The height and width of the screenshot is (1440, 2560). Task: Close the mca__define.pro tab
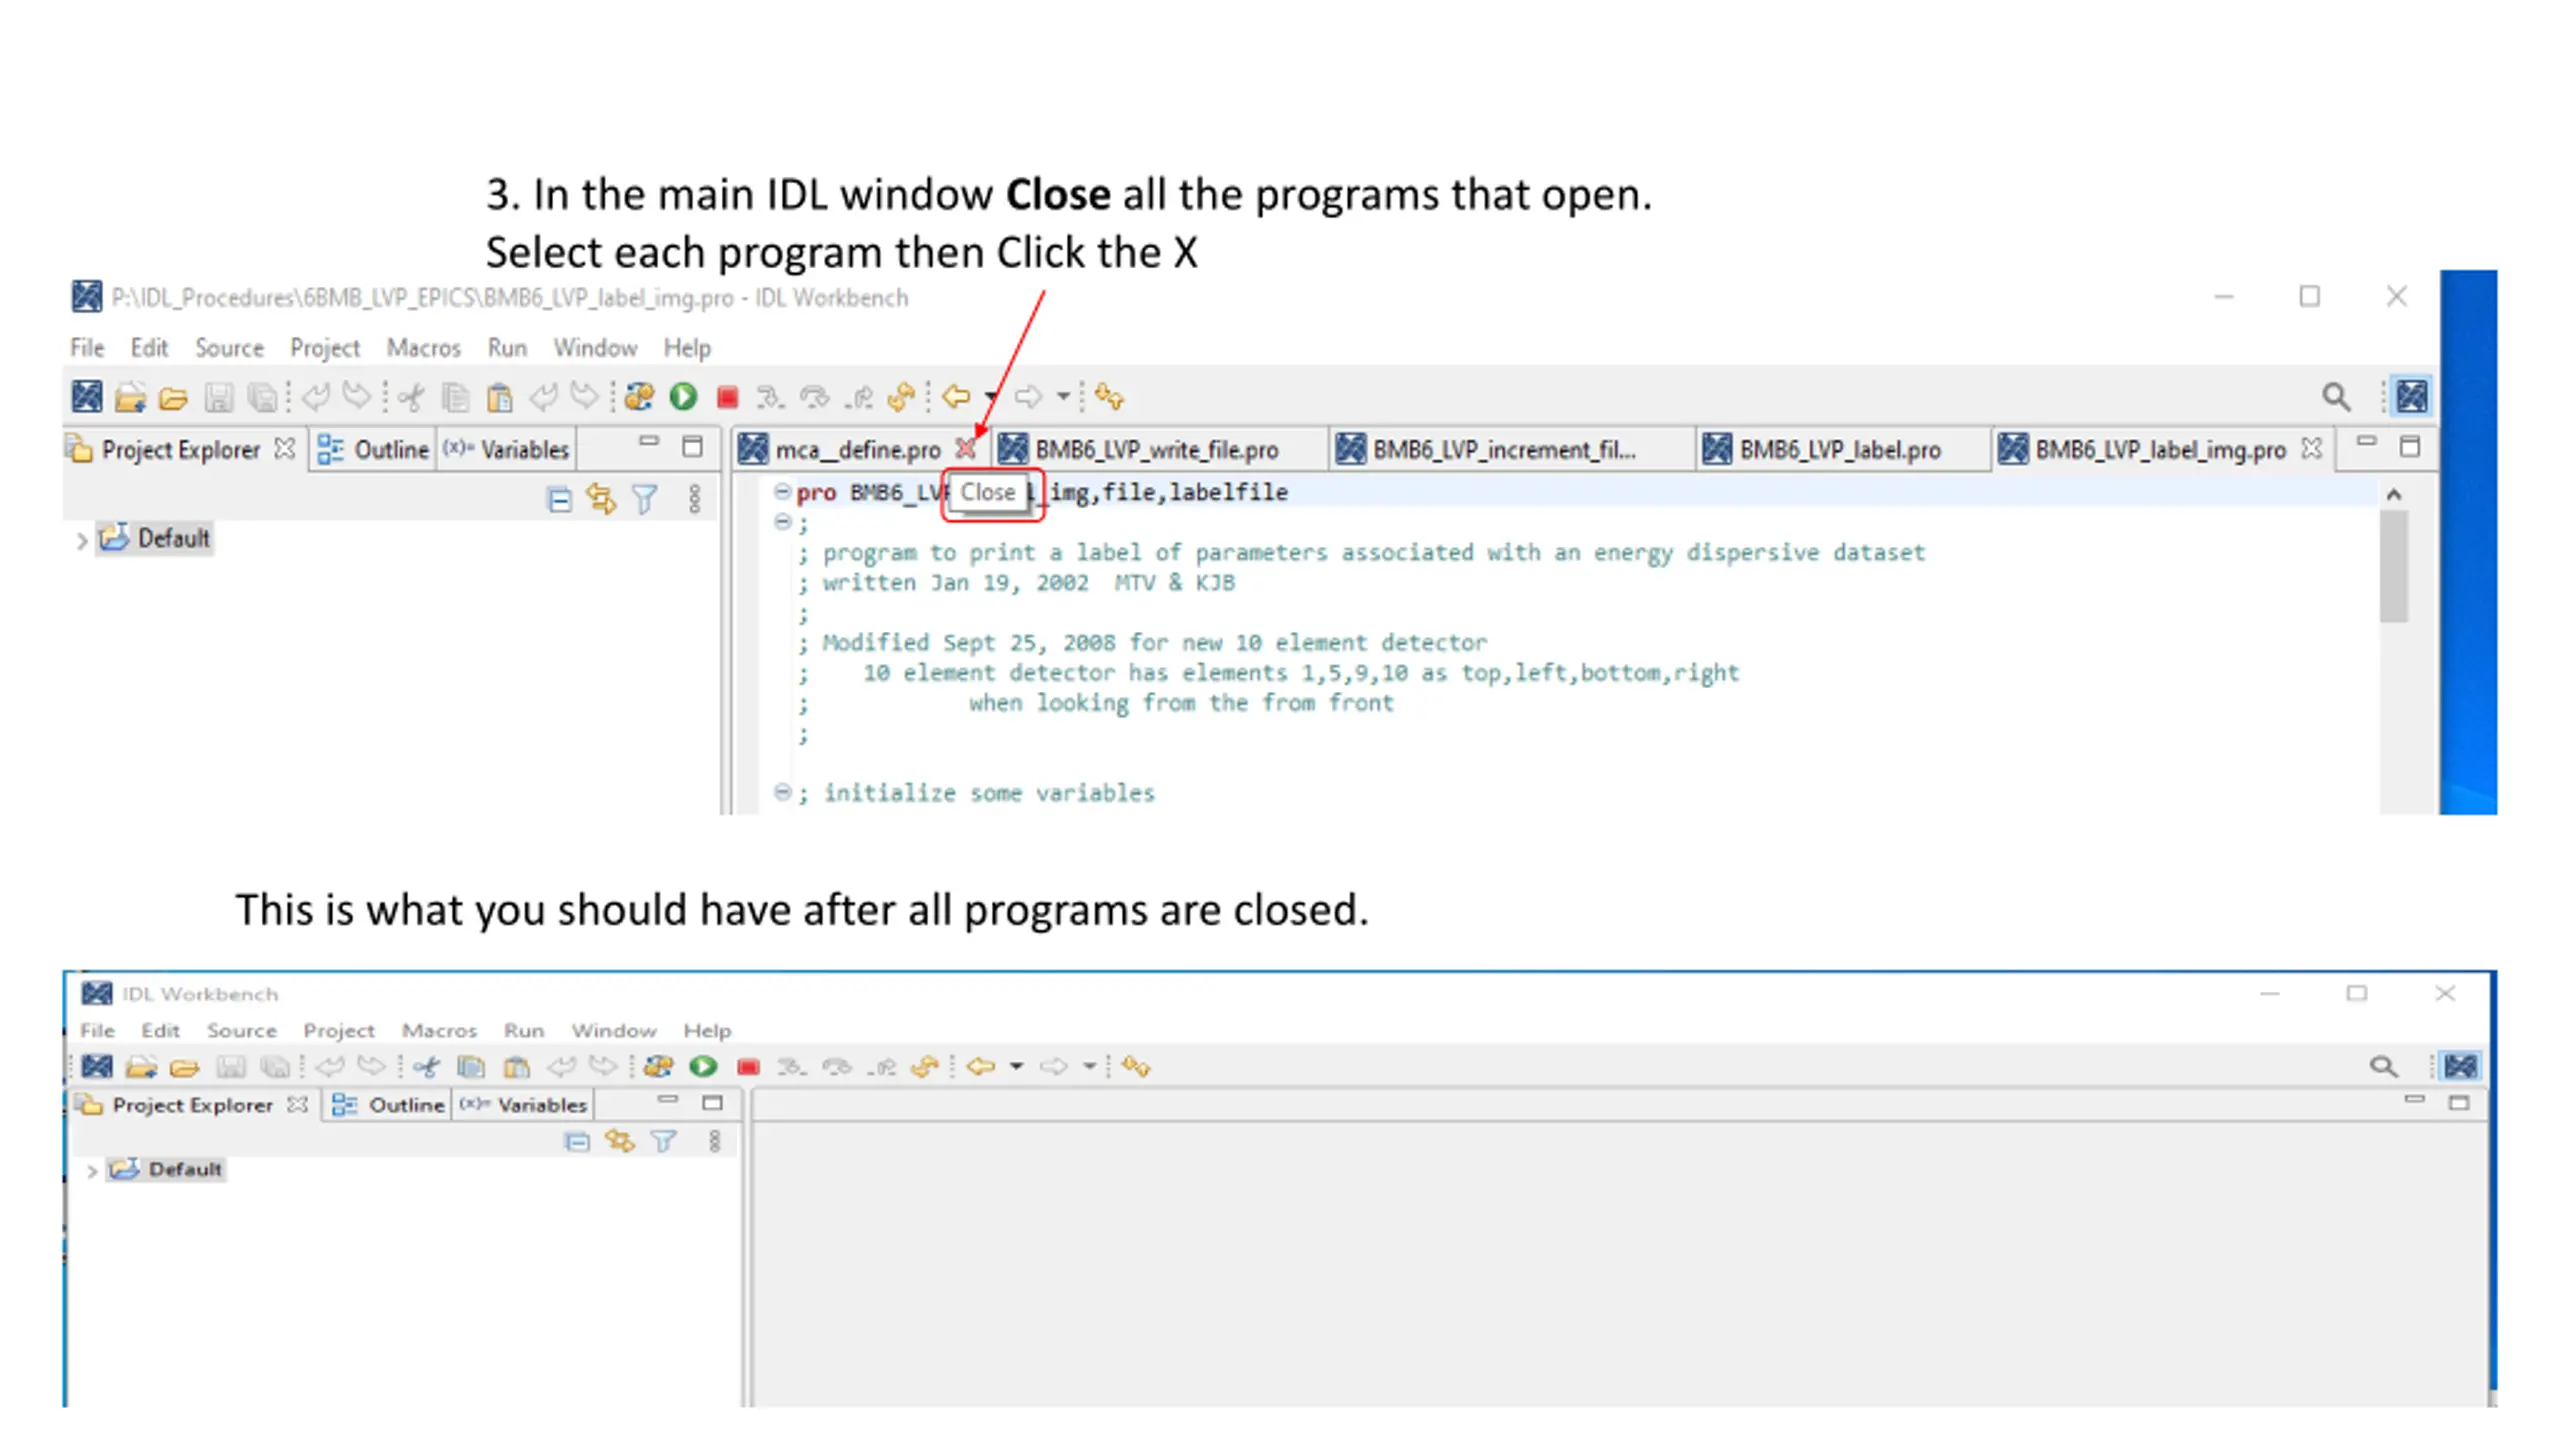[x=965, y=448]
